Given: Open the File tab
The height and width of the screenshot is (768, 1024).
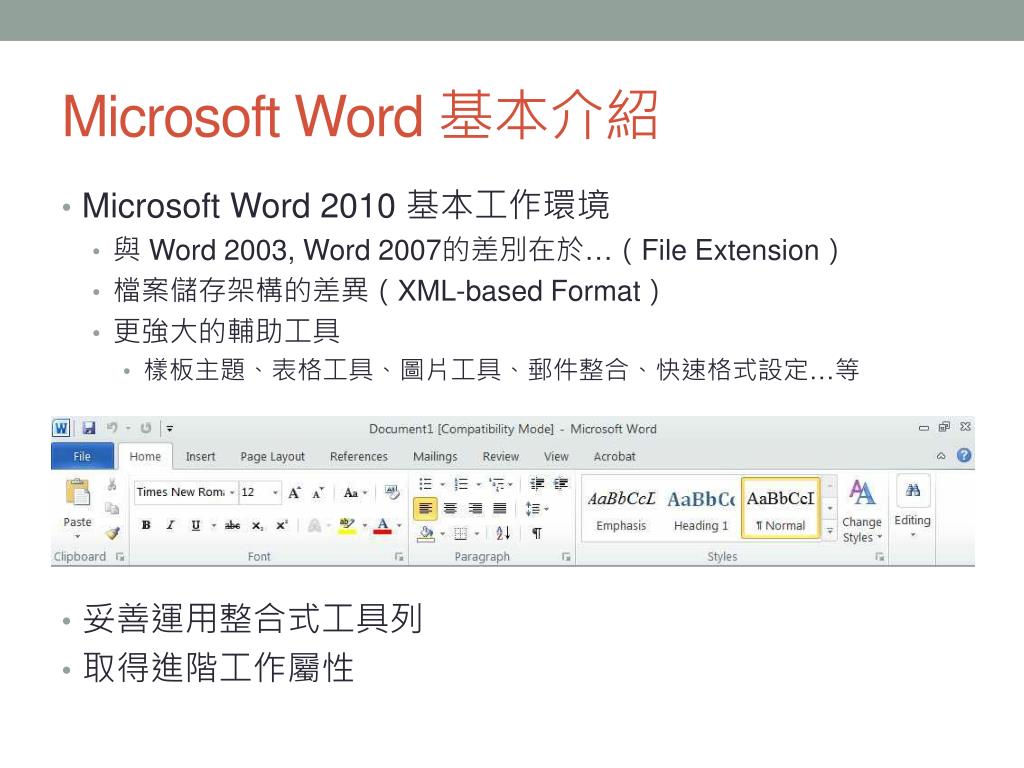Looking at the screenshot, I should tap(82, 456).
